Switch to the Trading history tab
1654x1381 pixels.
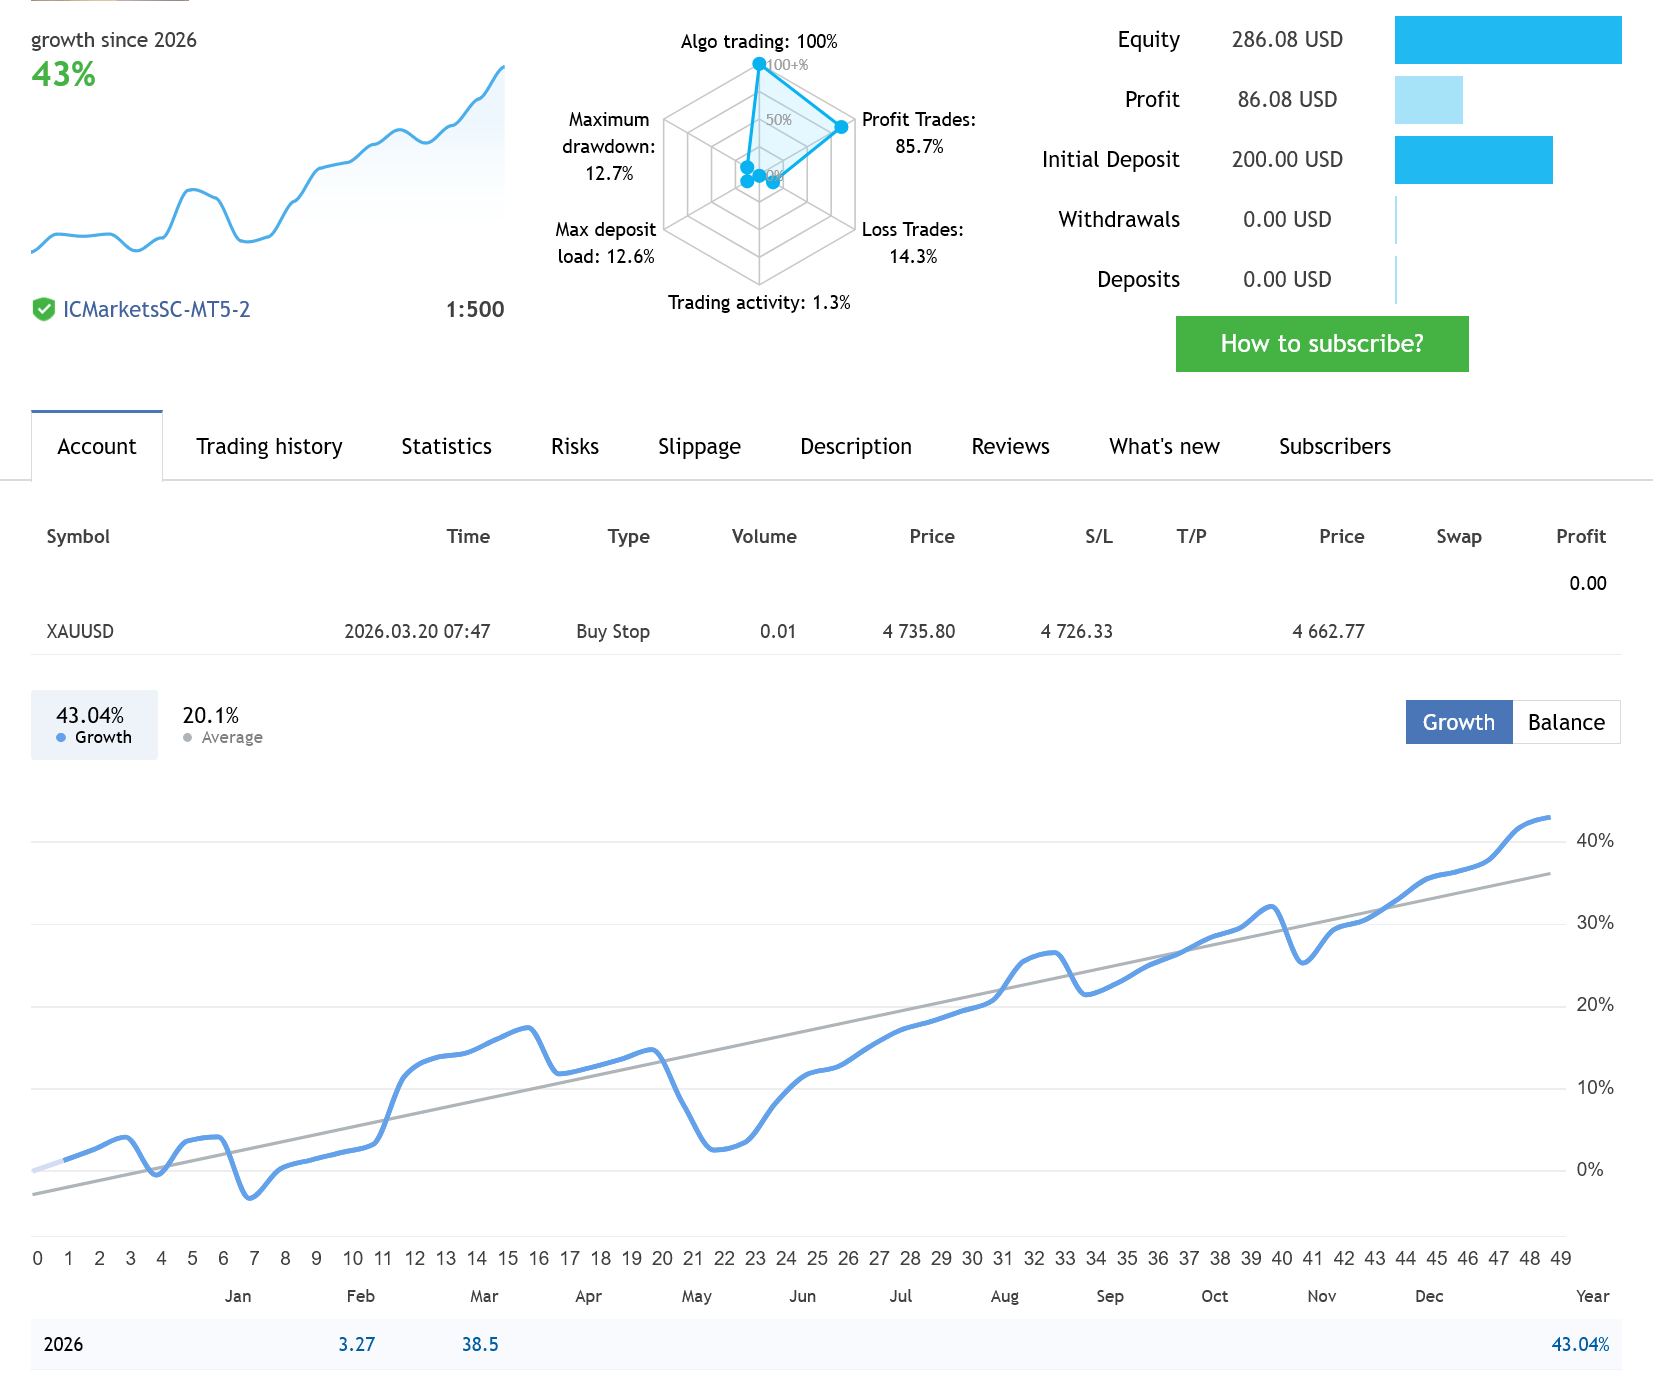(269, 447)
